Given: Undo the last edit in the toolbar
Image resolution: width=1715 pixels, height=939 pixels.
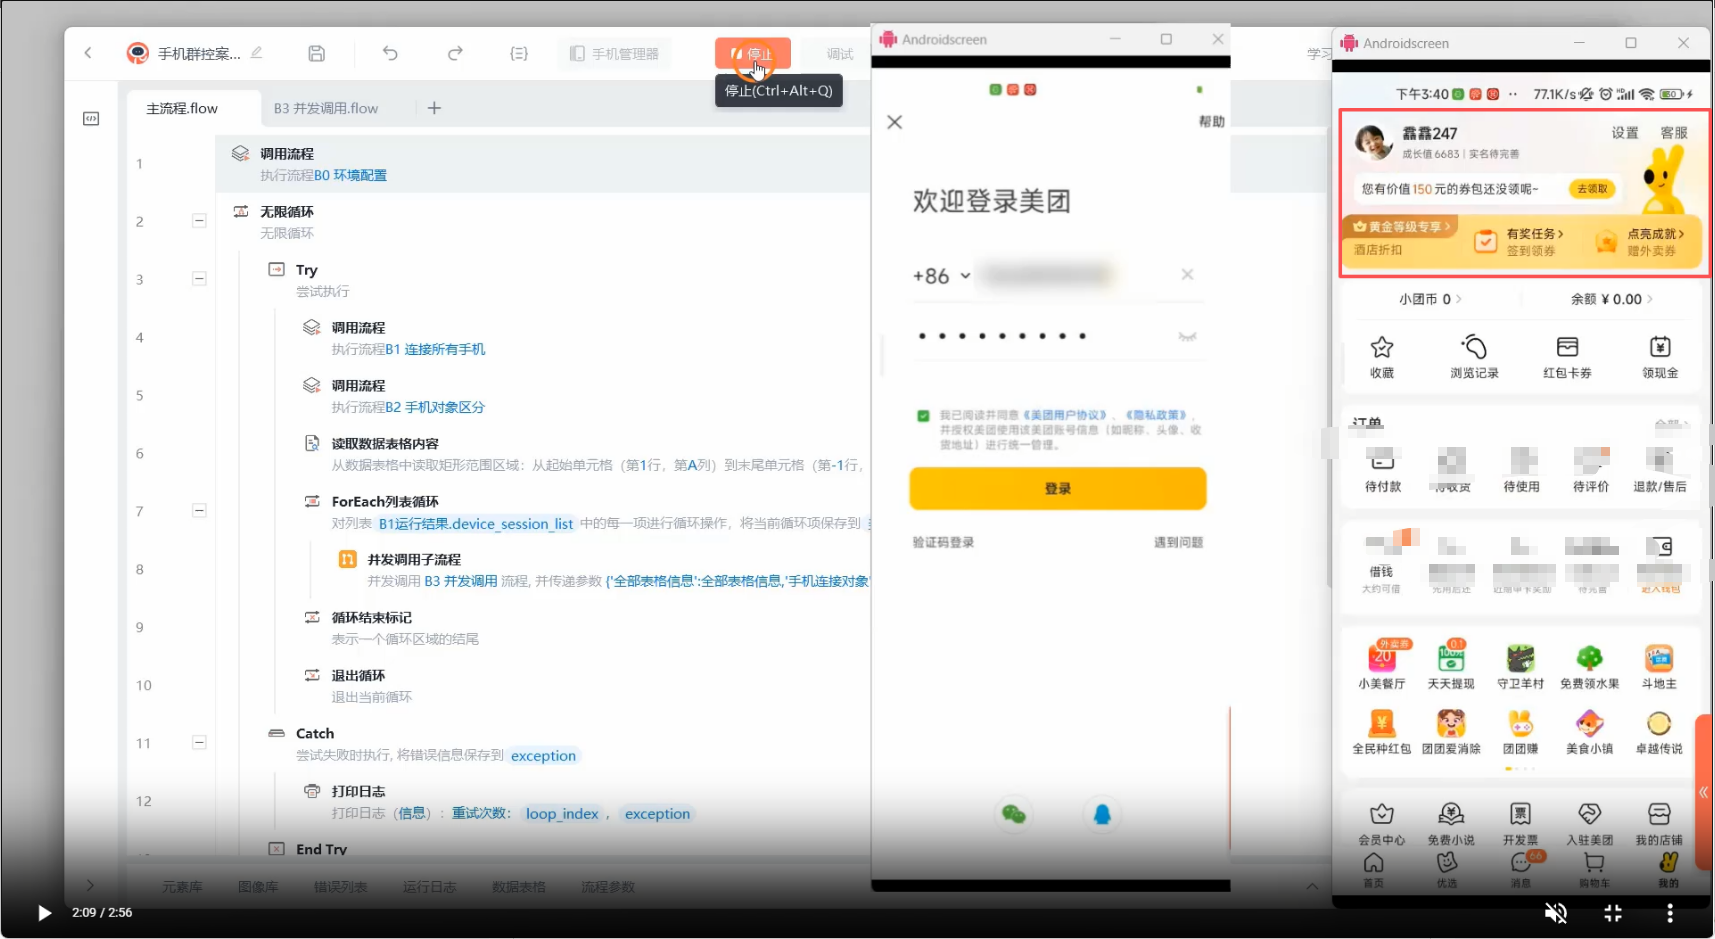Looking at the screenshot, I should click(390, 53).
